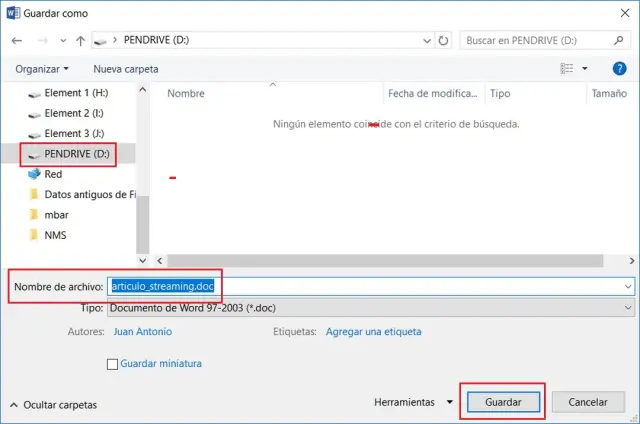Click the refresh button beside address bar
The height and width of the screenshot is (424, 640).
click(444, 41)
